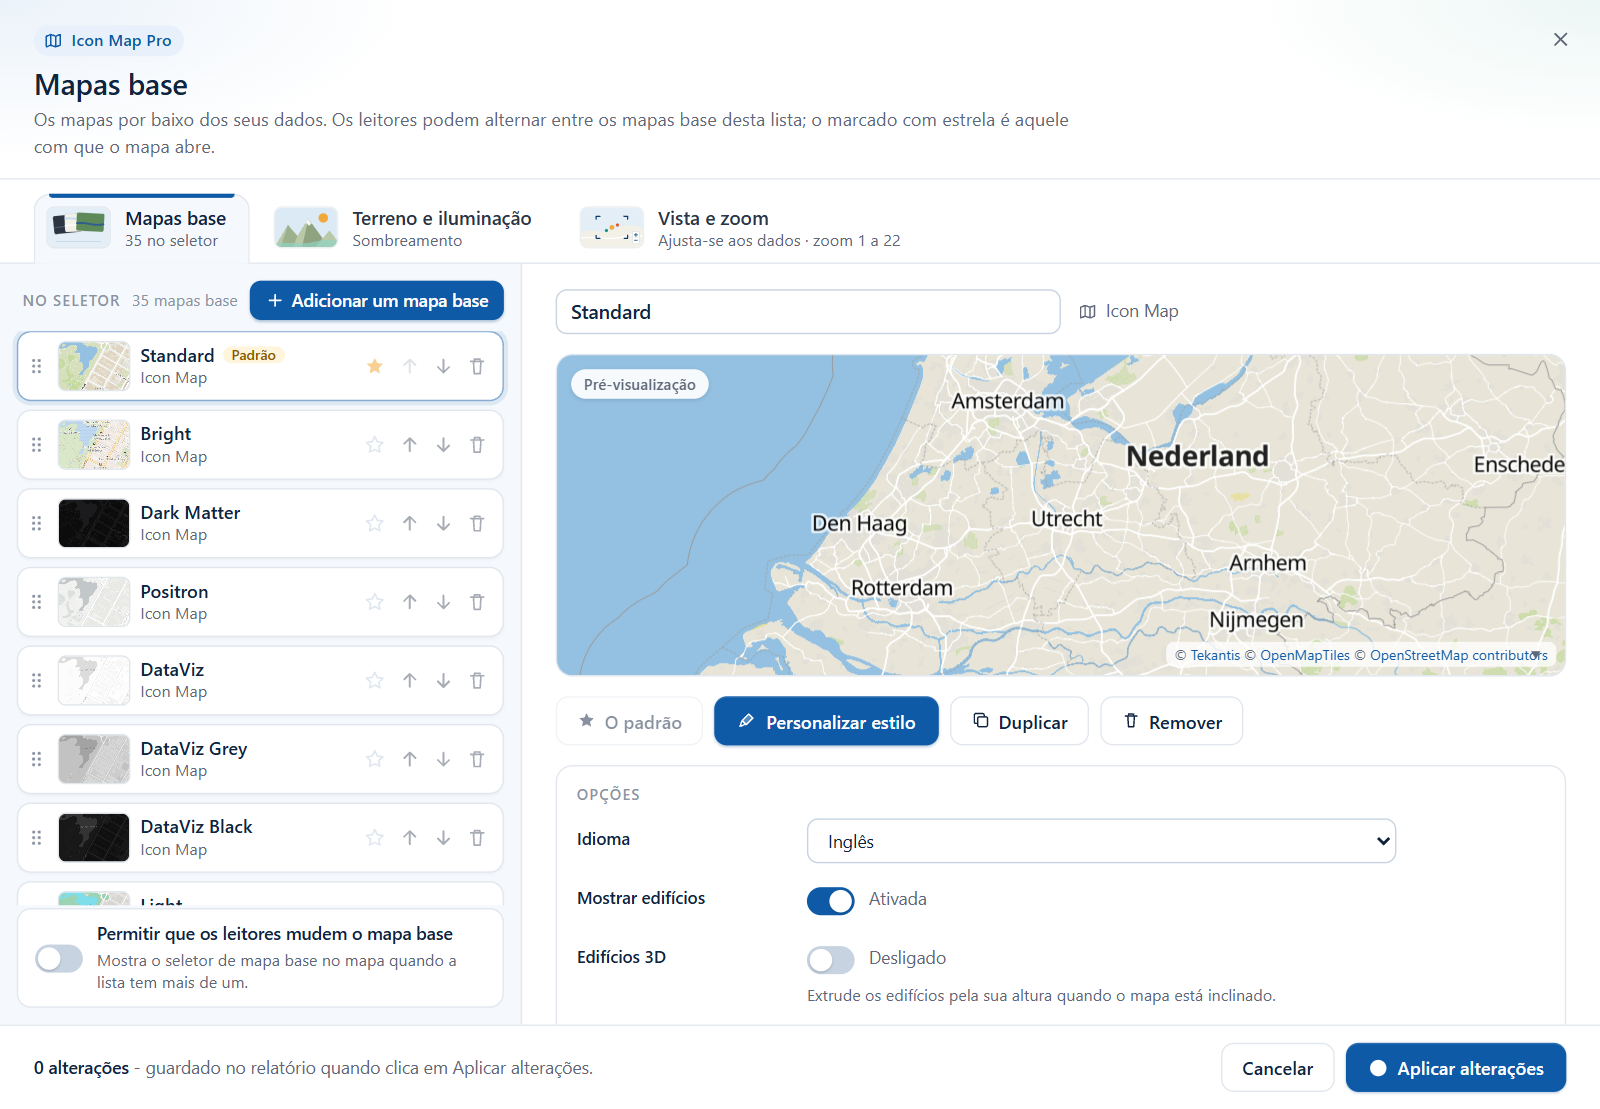
Task: Move Positron basemap down
Action: coord(443,602)
